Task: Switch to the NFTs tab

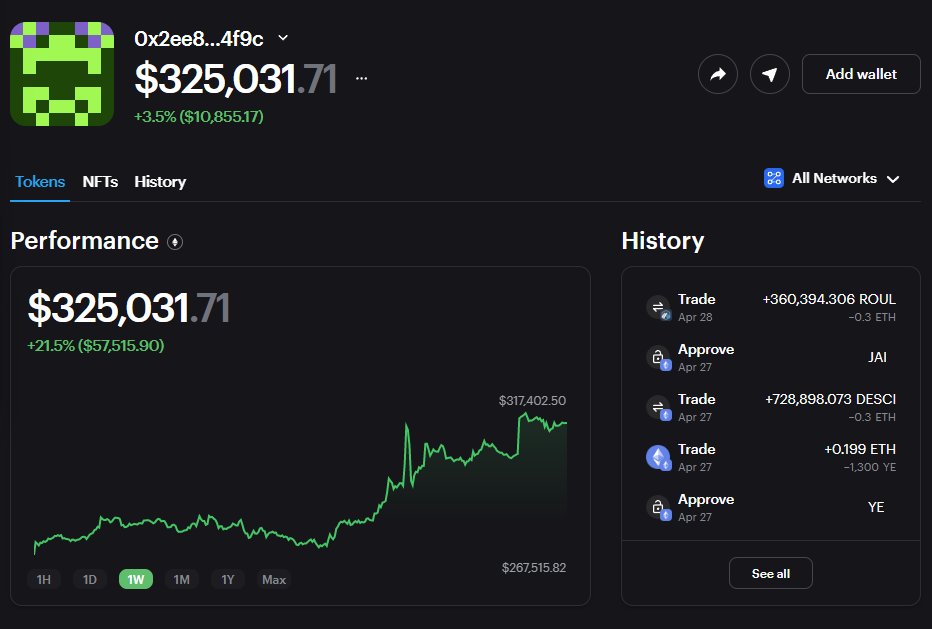Action: click(x=99, y=182)
